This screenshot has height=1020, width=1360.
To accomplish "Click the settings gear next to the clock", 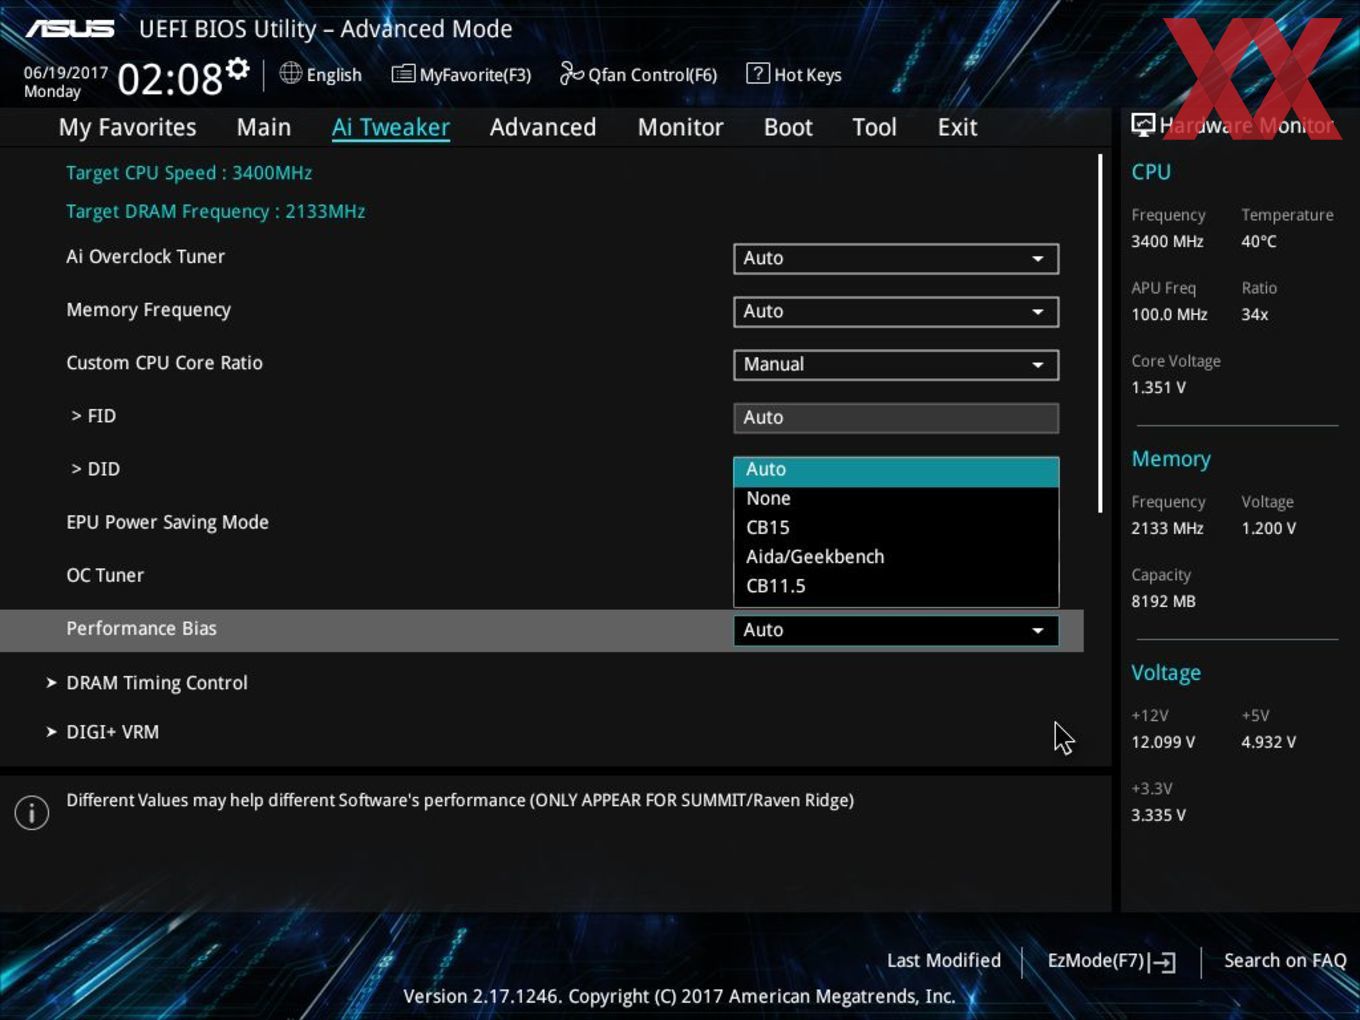I will coord(237,68).
